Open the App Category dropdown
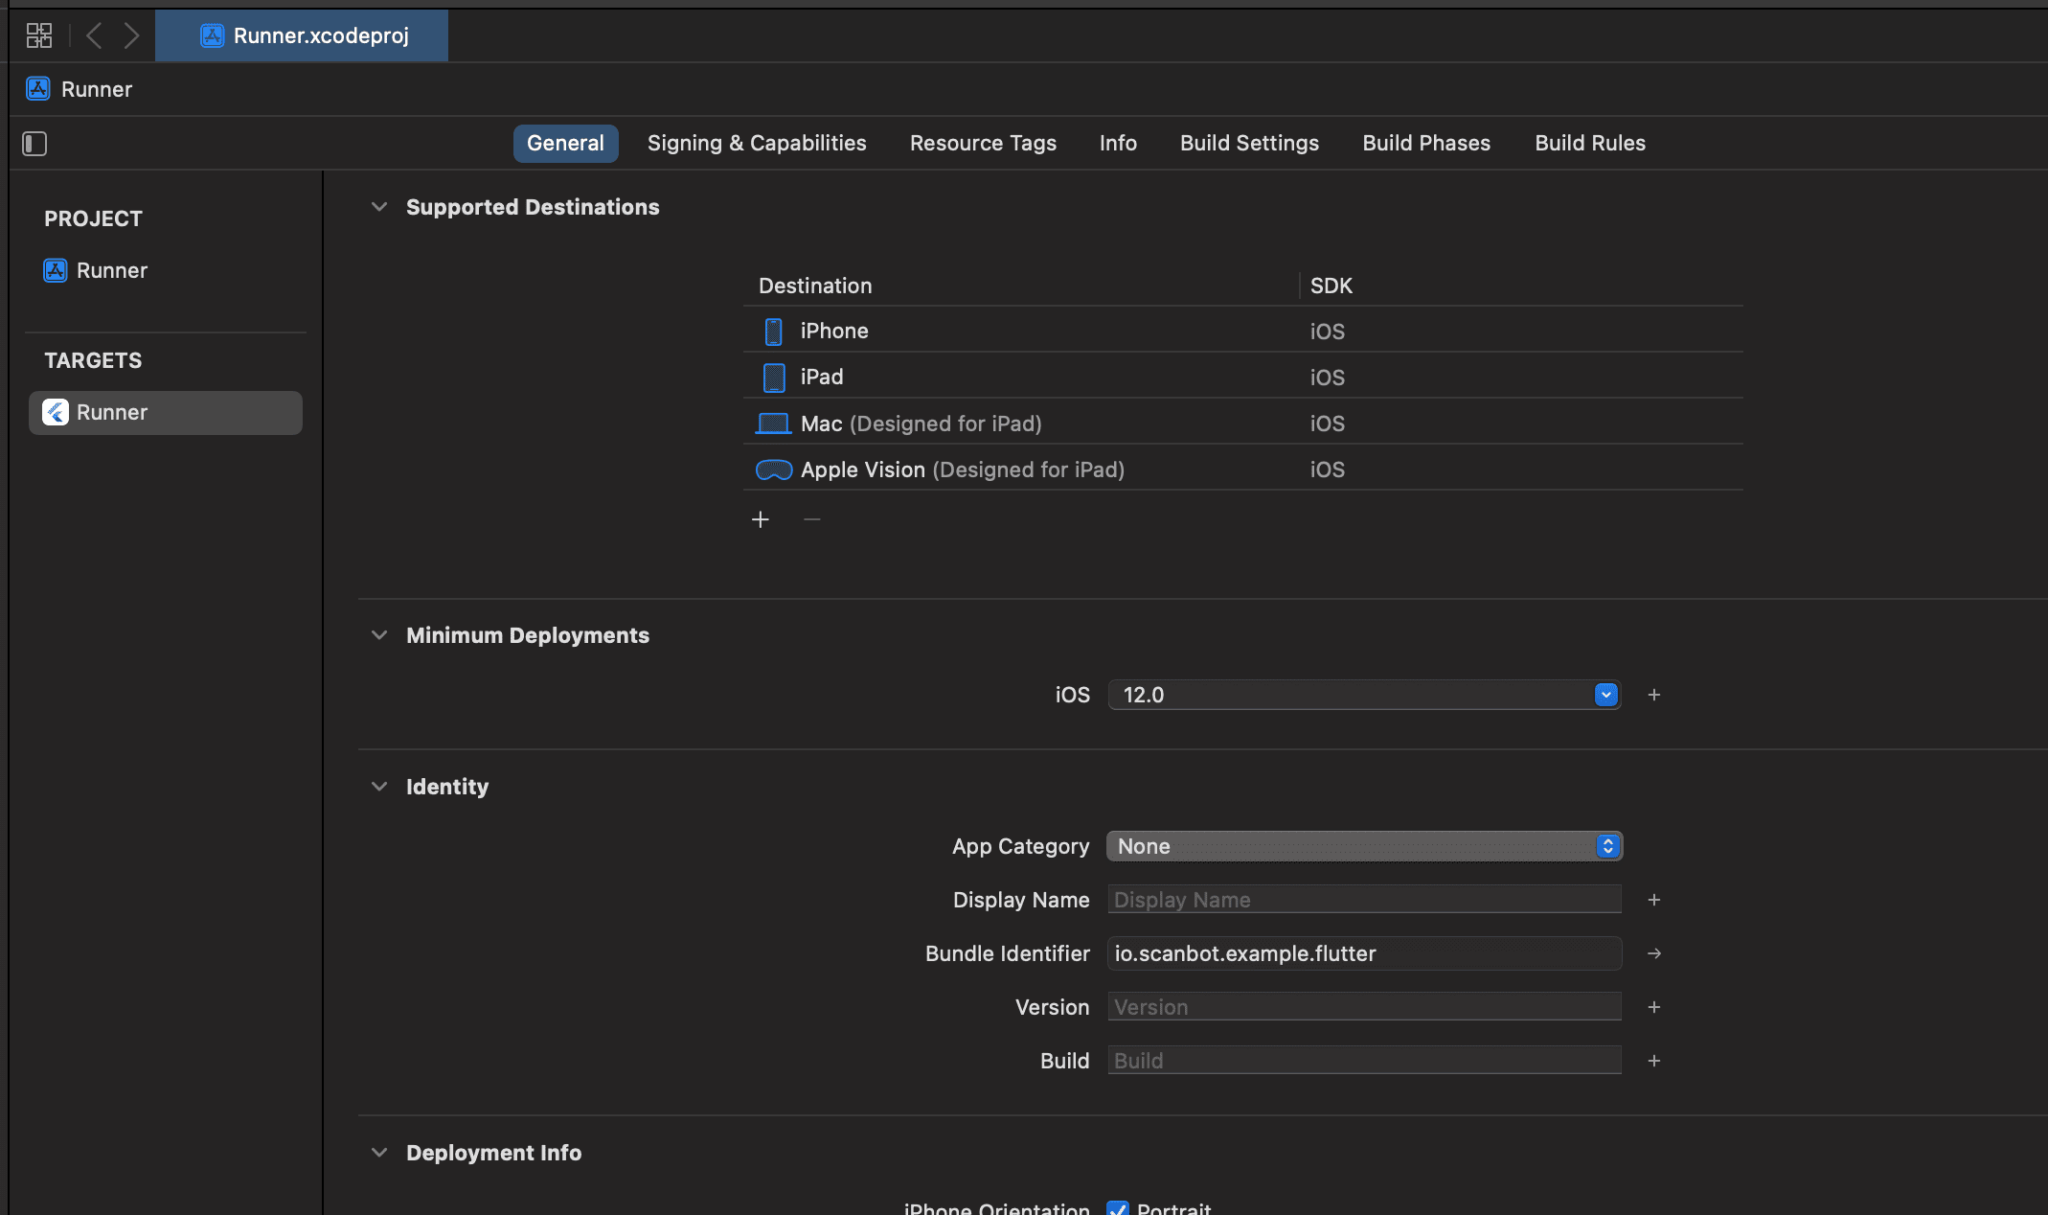This screenshot has width=2048, height=1215. coord(1606,845)
